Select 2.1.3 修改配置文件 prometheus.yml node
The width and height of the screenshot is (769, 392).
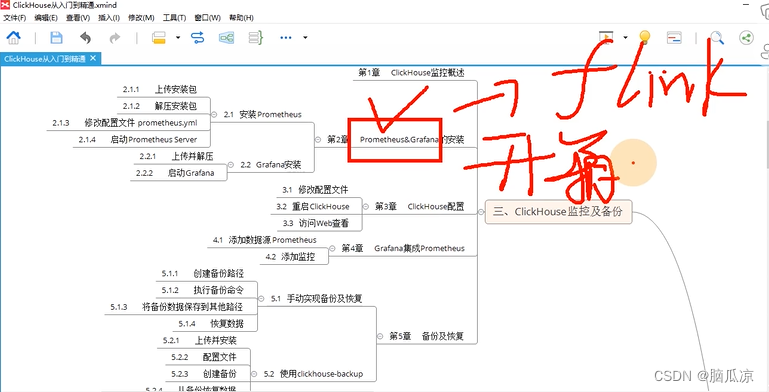(x=125, y=123)
